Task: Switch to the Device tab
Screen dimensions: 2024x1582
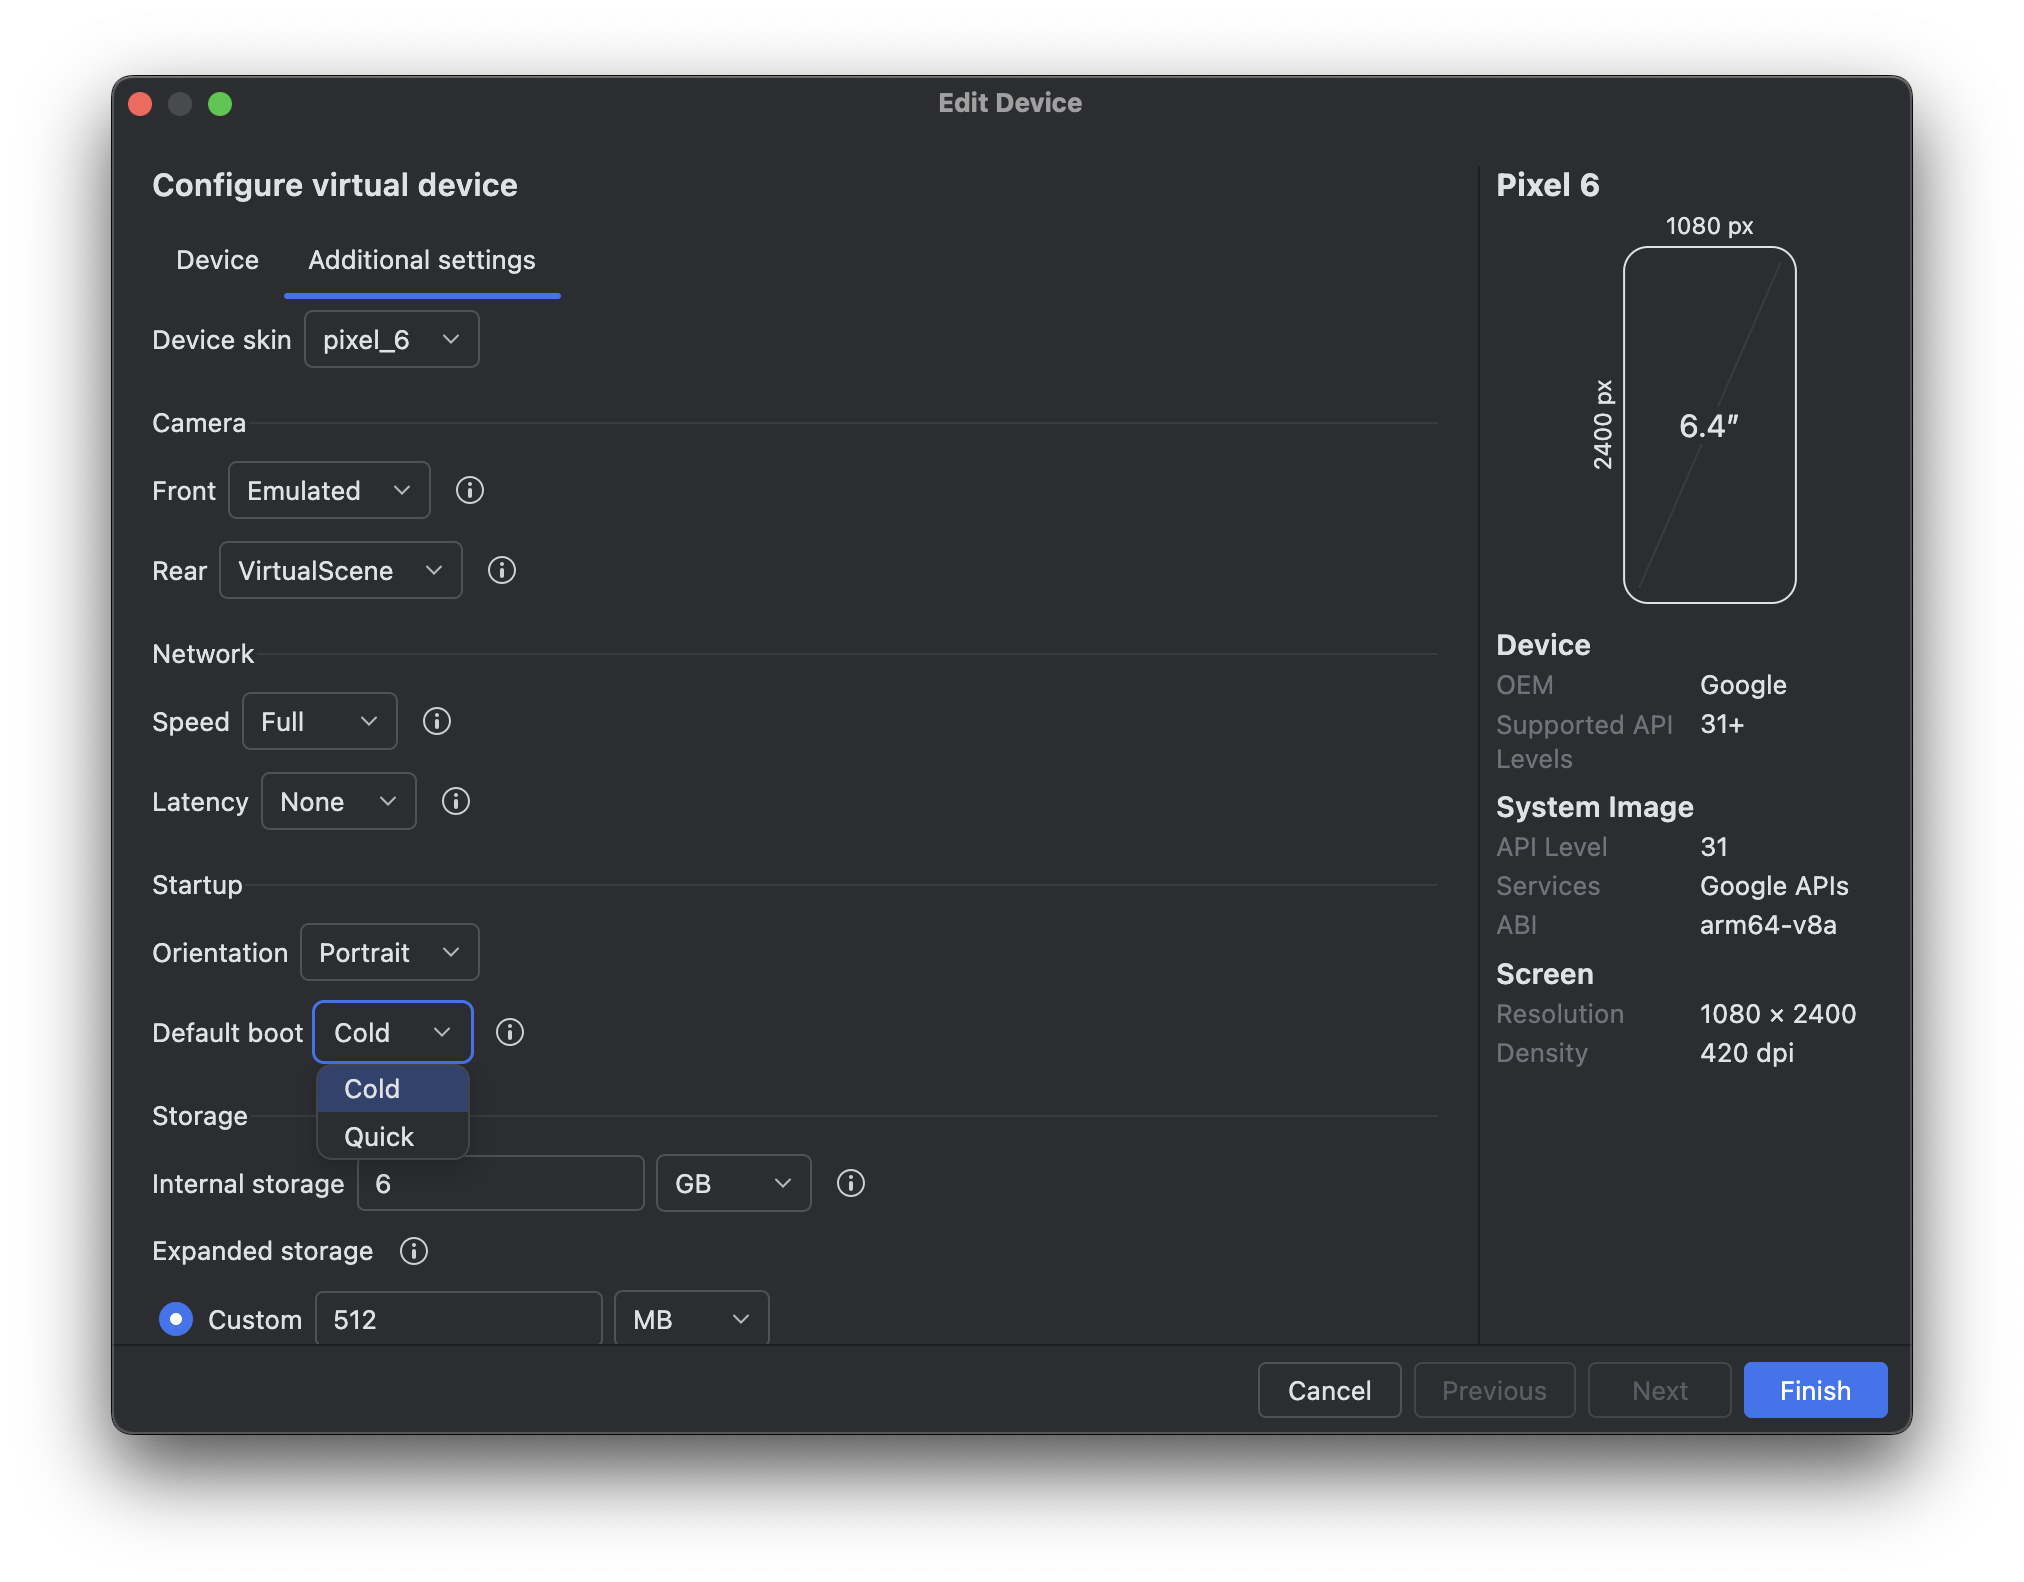Action: (217, 260)
